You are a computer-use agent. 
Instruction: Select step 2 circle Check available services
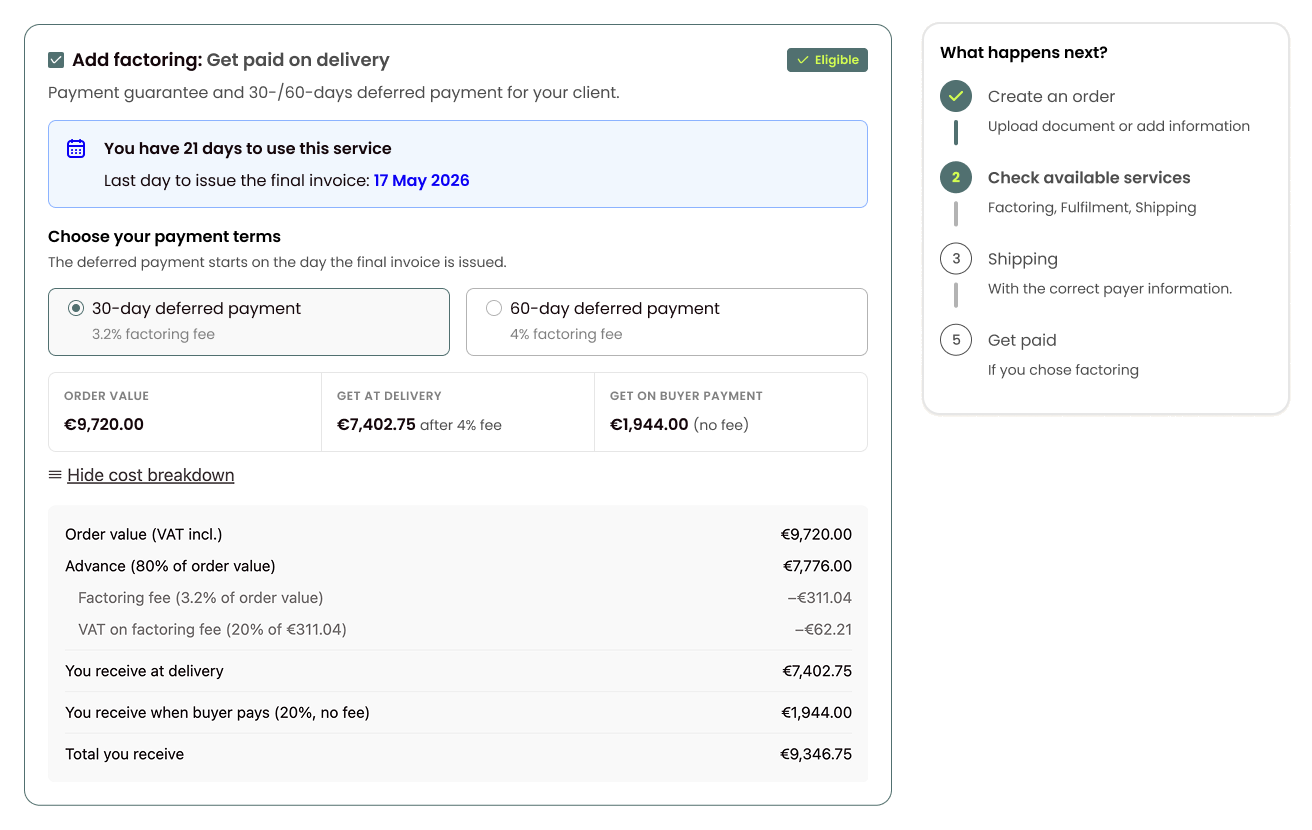(956, 177)
